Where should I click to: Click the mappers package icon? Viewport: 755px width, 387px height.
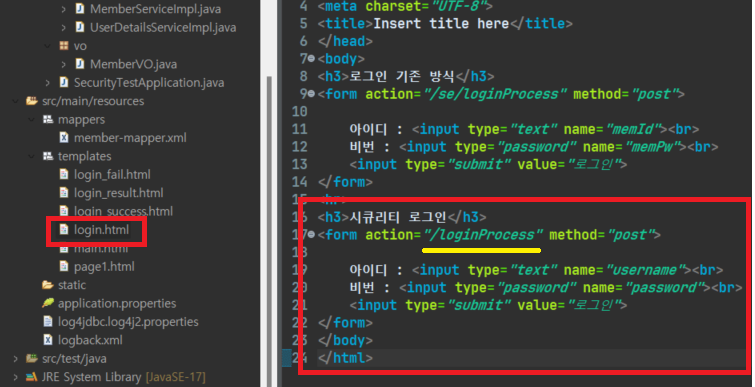[48, 119]
